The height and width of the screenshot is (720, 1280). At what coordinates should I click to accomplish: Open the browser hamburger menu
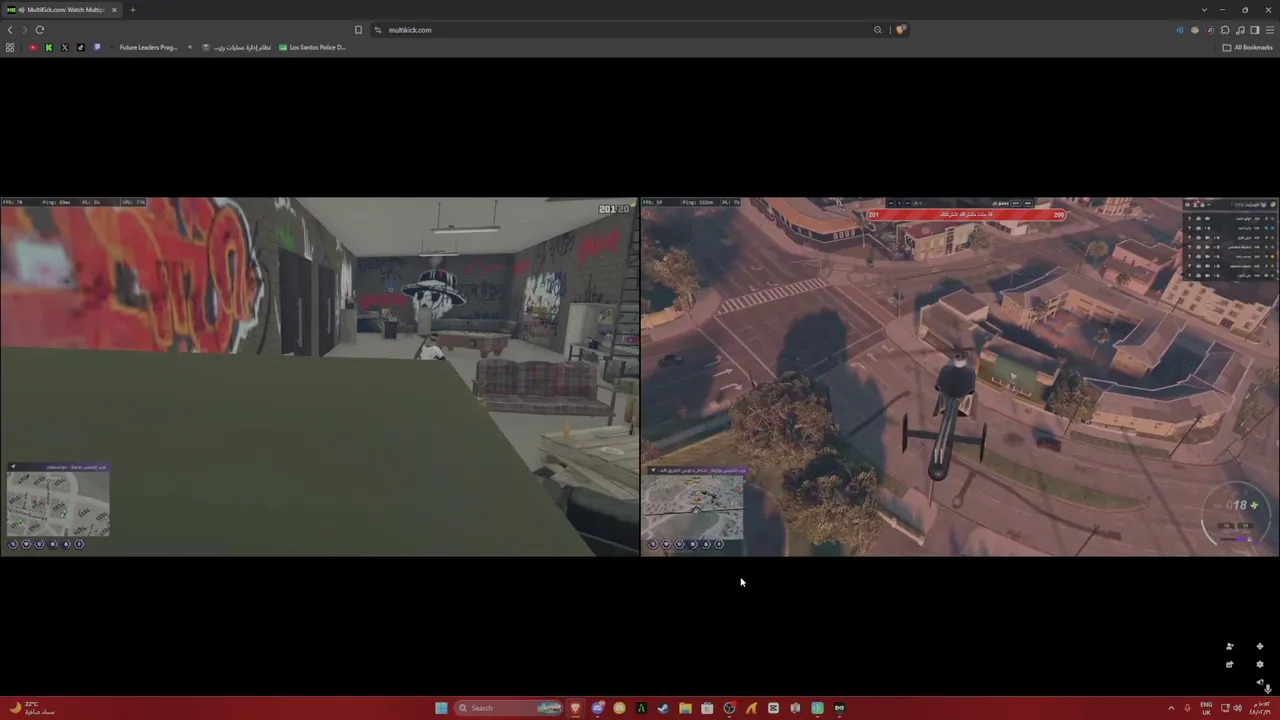point(1270,30)
